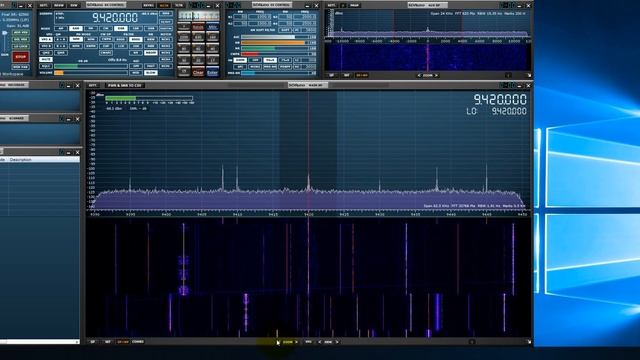Switch Main SP view to WF only
The image size is (640, 360).
coord(108,342)
